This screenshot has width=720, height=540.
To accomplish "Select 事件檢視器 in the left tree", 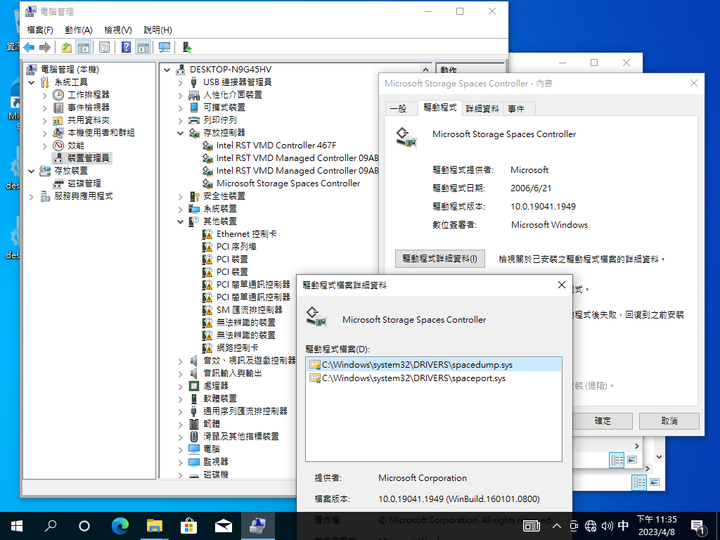I will pyautogui.click(x=88, y=107).
